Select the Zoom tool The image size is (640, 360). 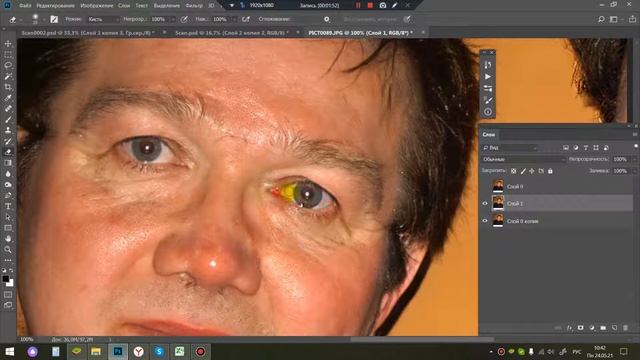point(8,249)
